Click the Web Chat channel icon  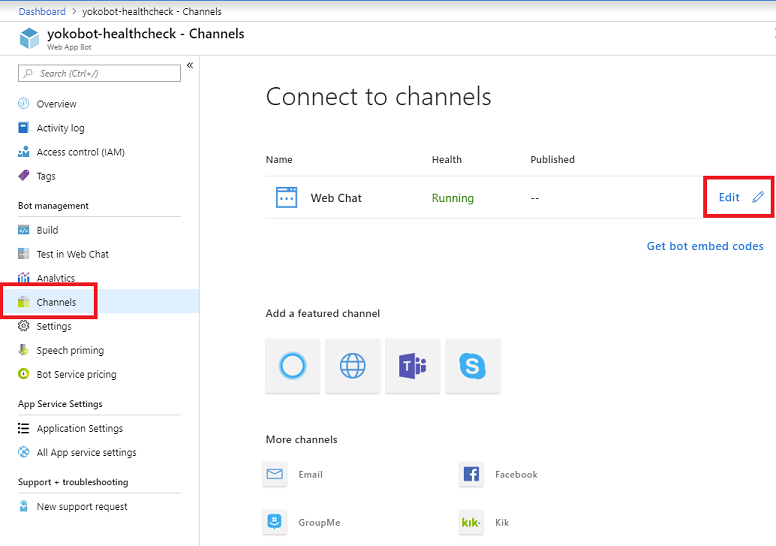tap(287, 198)
